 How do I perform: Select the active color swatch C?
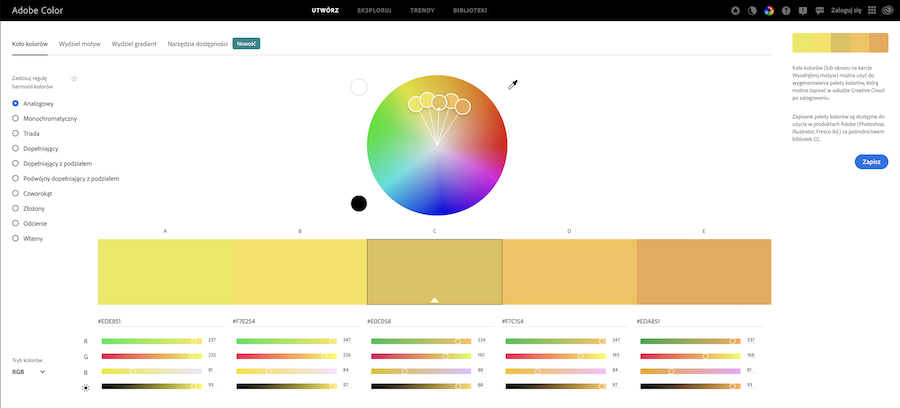coord(435,272)
